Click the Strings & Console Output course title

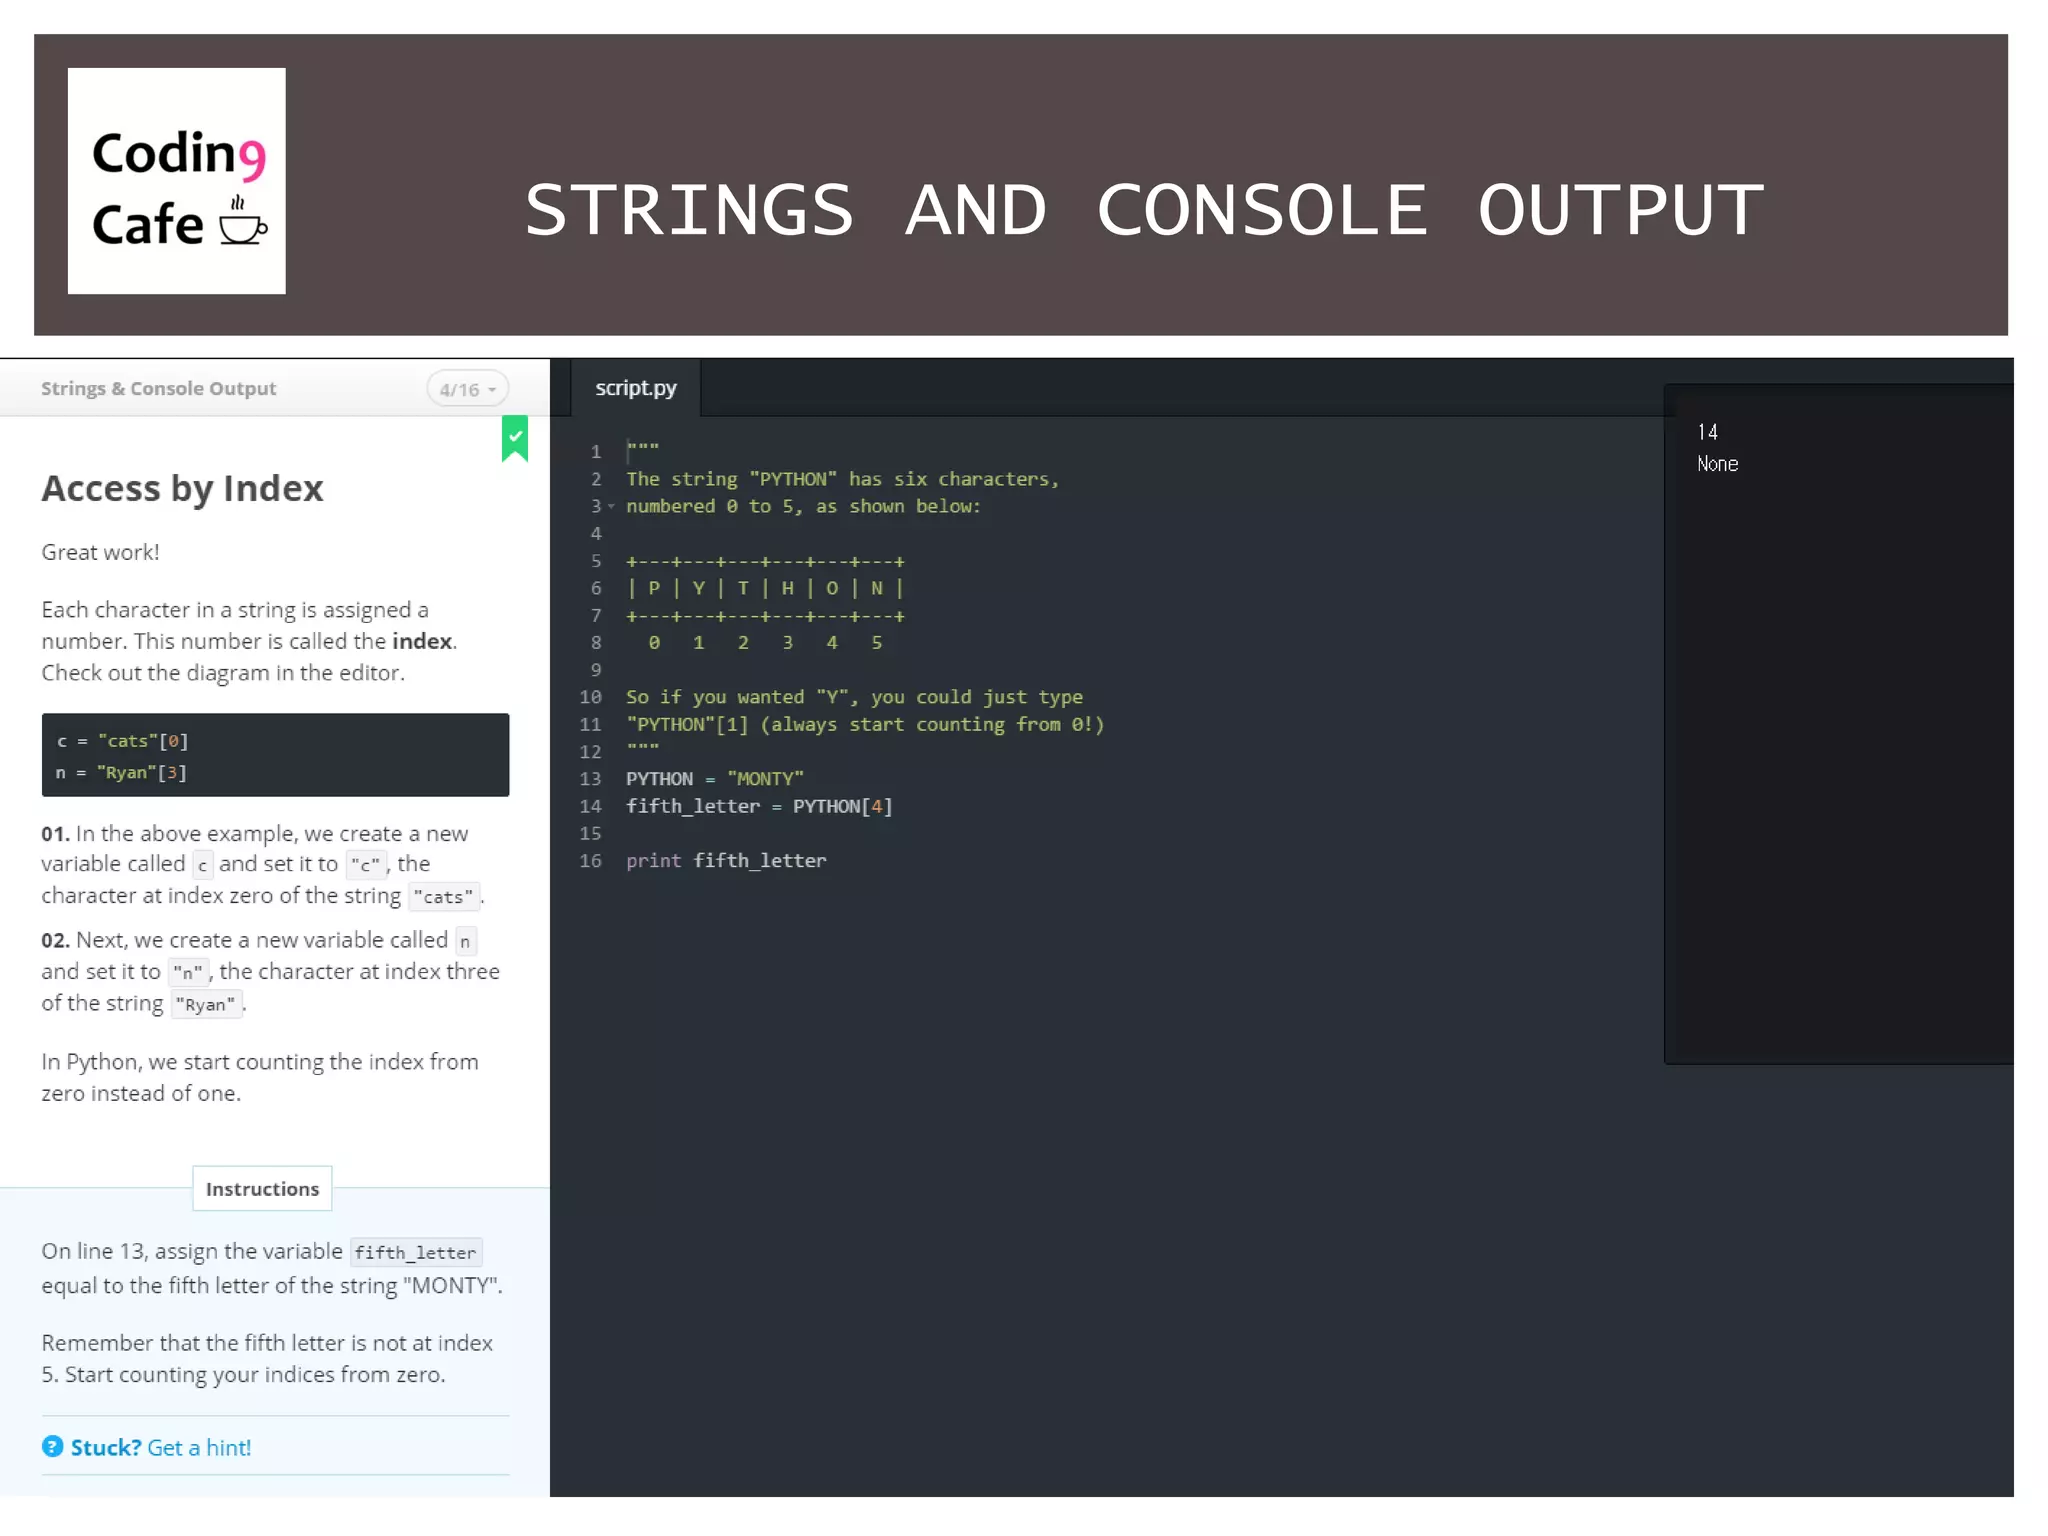[x=158, y=388]
